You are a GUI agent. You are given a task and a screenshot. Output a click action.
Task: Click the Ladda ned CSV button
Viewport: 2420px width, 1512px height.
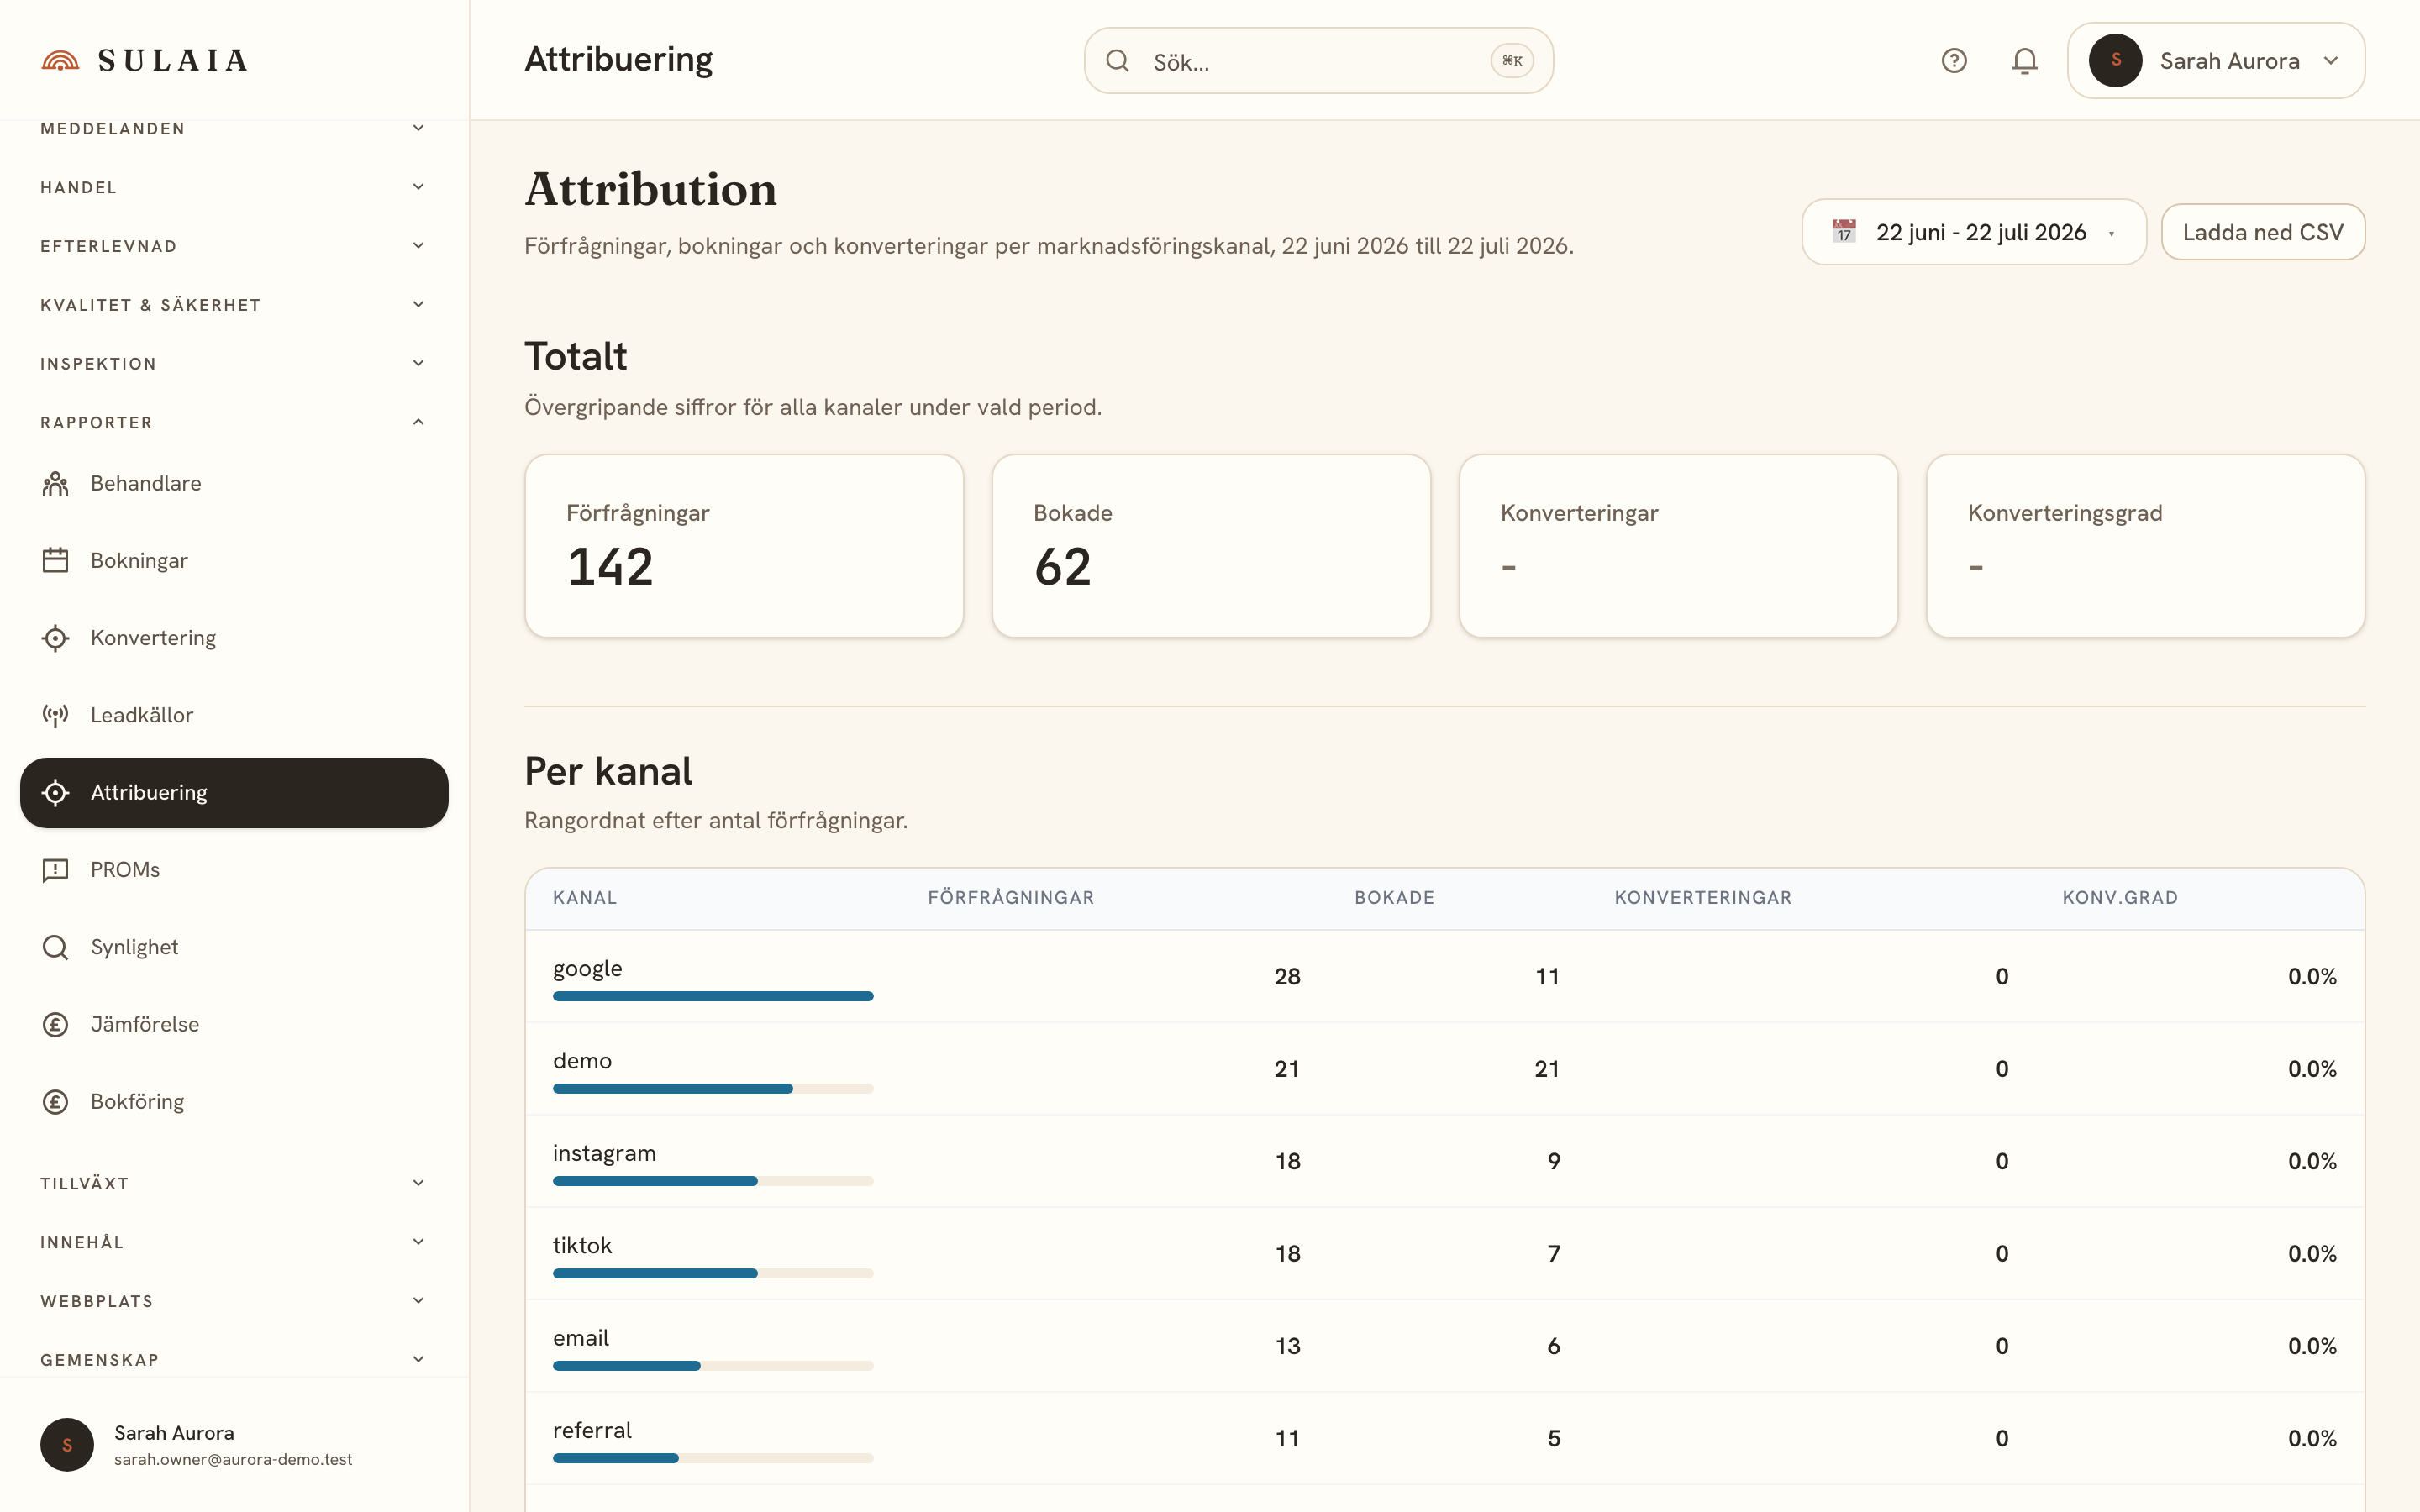tap(2263, 232)
